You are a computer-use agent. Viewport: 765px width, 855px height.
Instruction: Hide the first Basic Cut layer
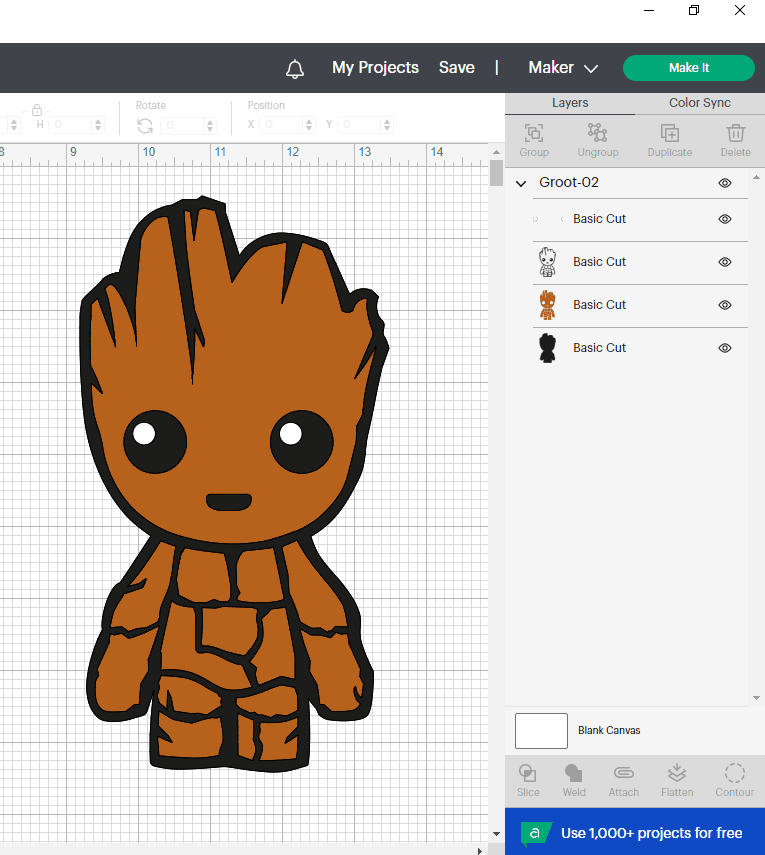pyautogui.click(x=725, y=219)
